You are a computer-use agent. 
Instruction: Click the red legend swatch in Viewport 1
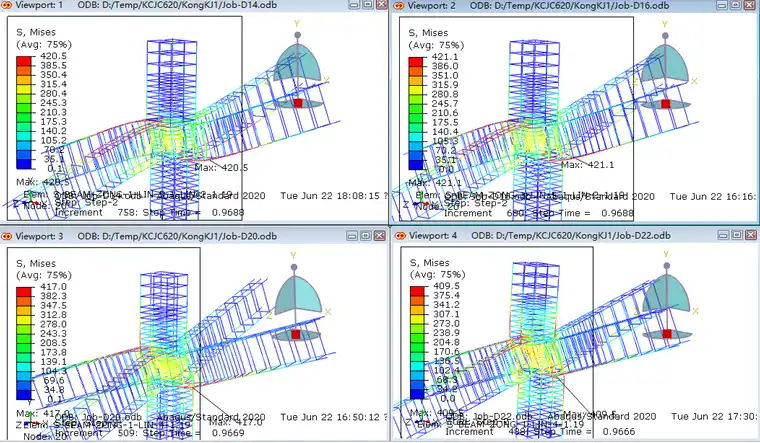coord(24,61)
